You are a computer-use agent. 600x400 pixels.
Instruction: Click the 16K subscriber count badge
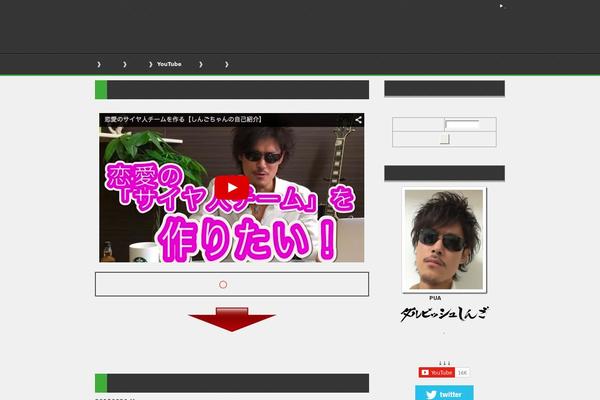click(463, 372)
